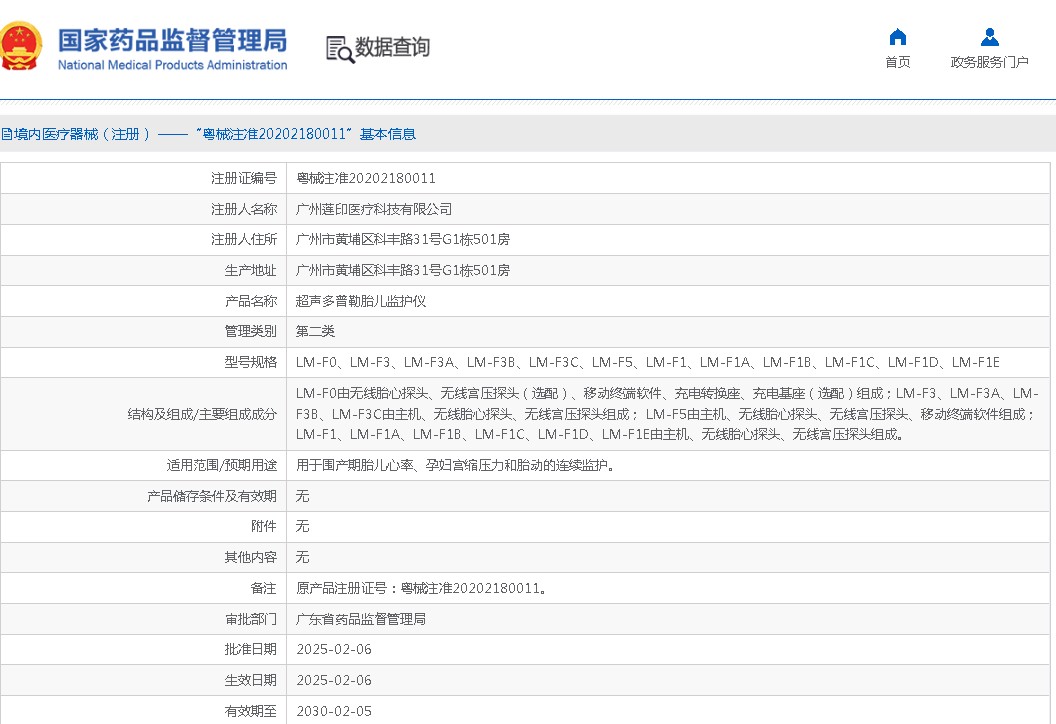Click the 结构及组成/主要组成成分 label
Image resolution: width=1056 pixels, height=724 pixels.
click(x=202, y=414)
